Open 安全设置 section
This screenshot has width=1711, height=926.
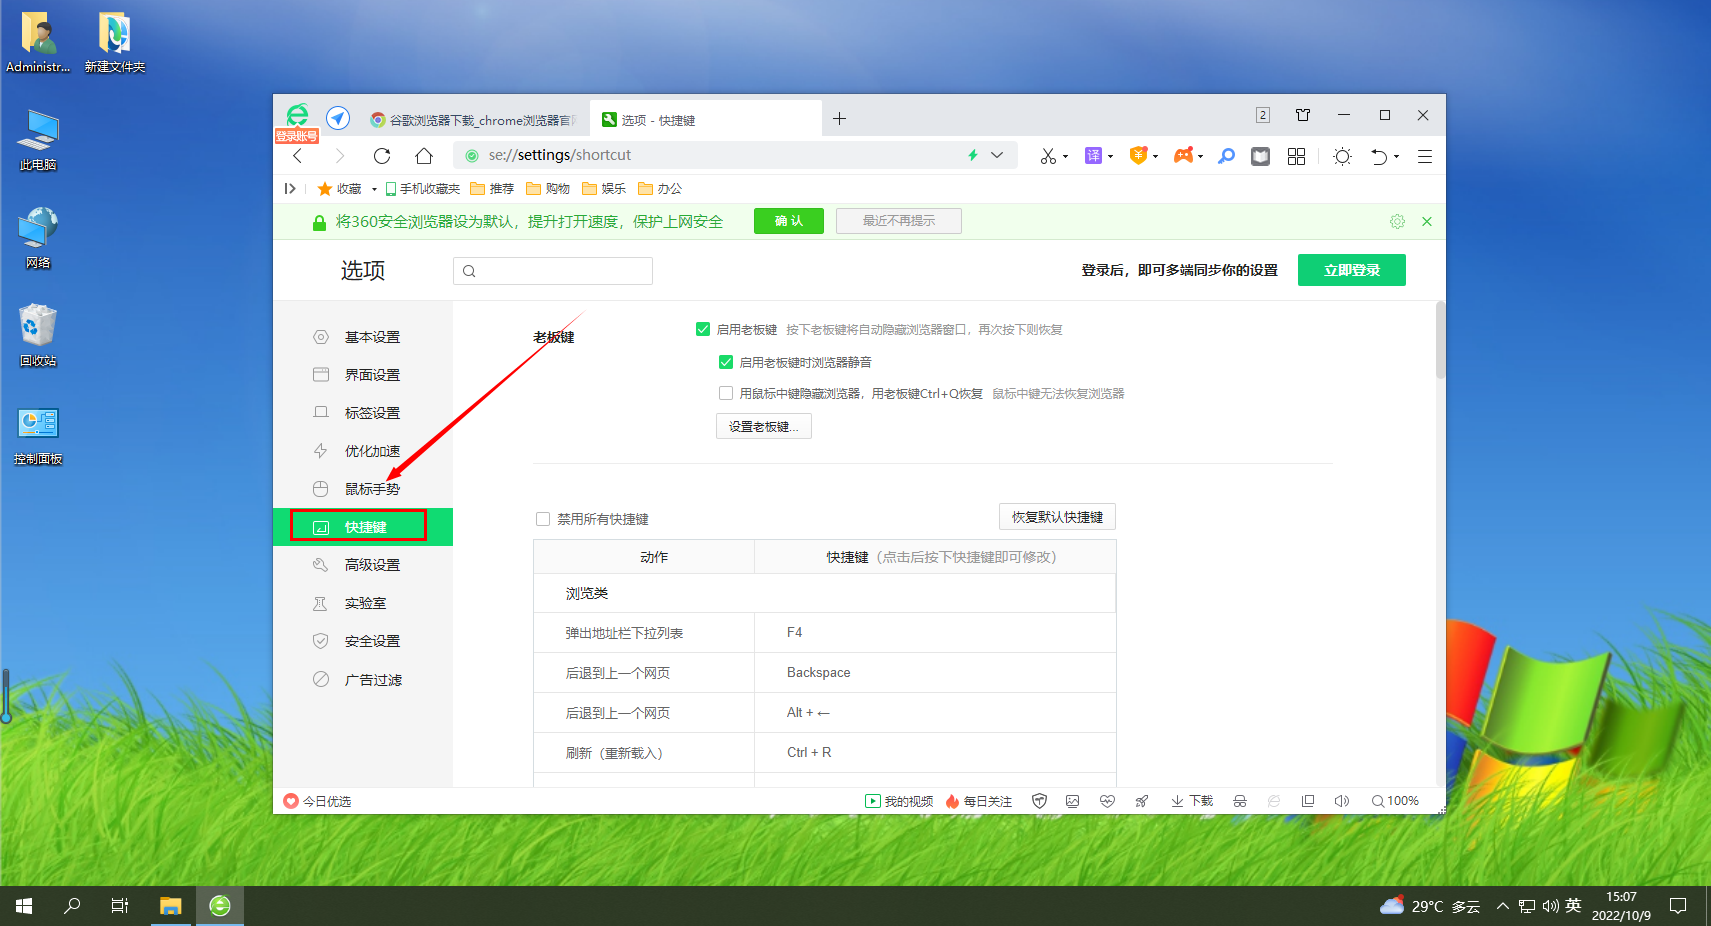coord(363,641)
